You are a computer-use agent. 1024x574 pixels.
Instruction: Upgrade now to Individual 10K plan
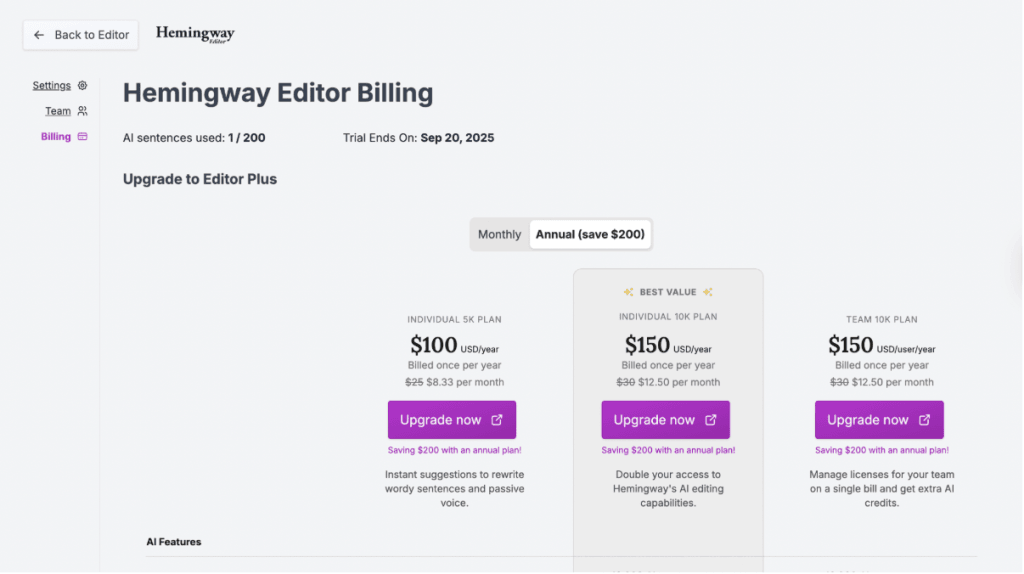coord(655,420)
